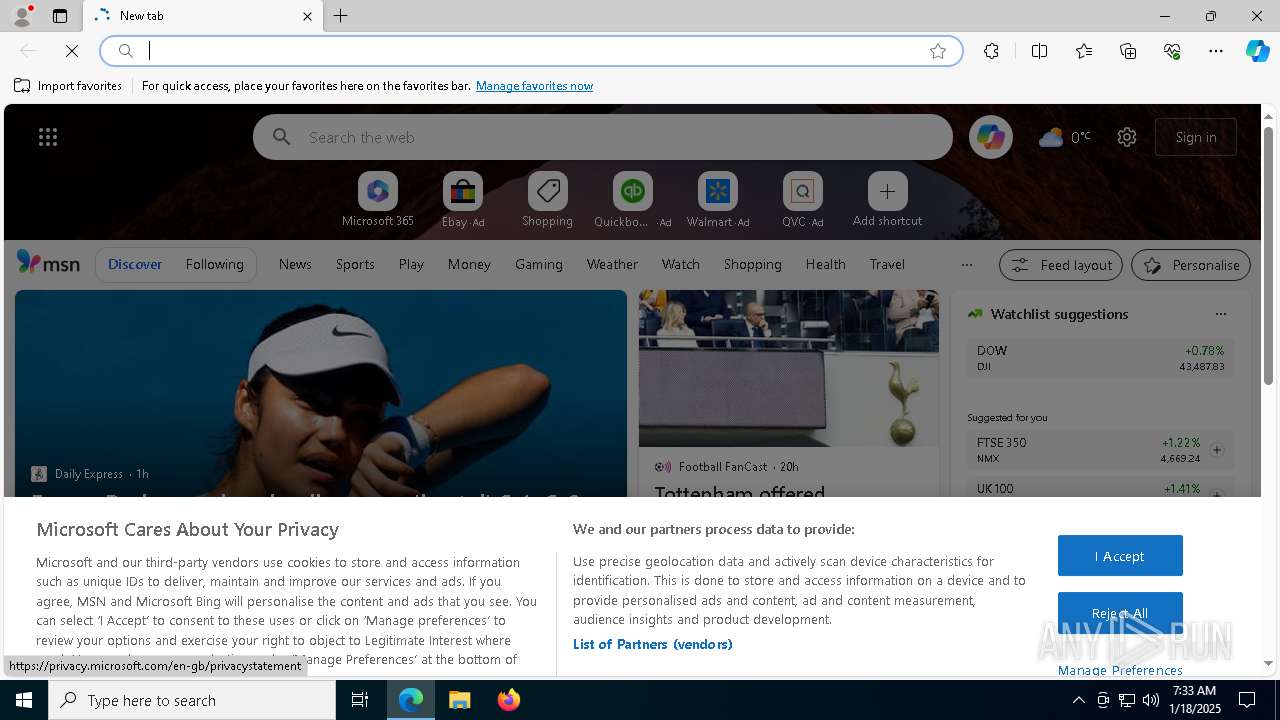Open Collections icon
The image size is (1280, 720).
tap(1128, 51)
